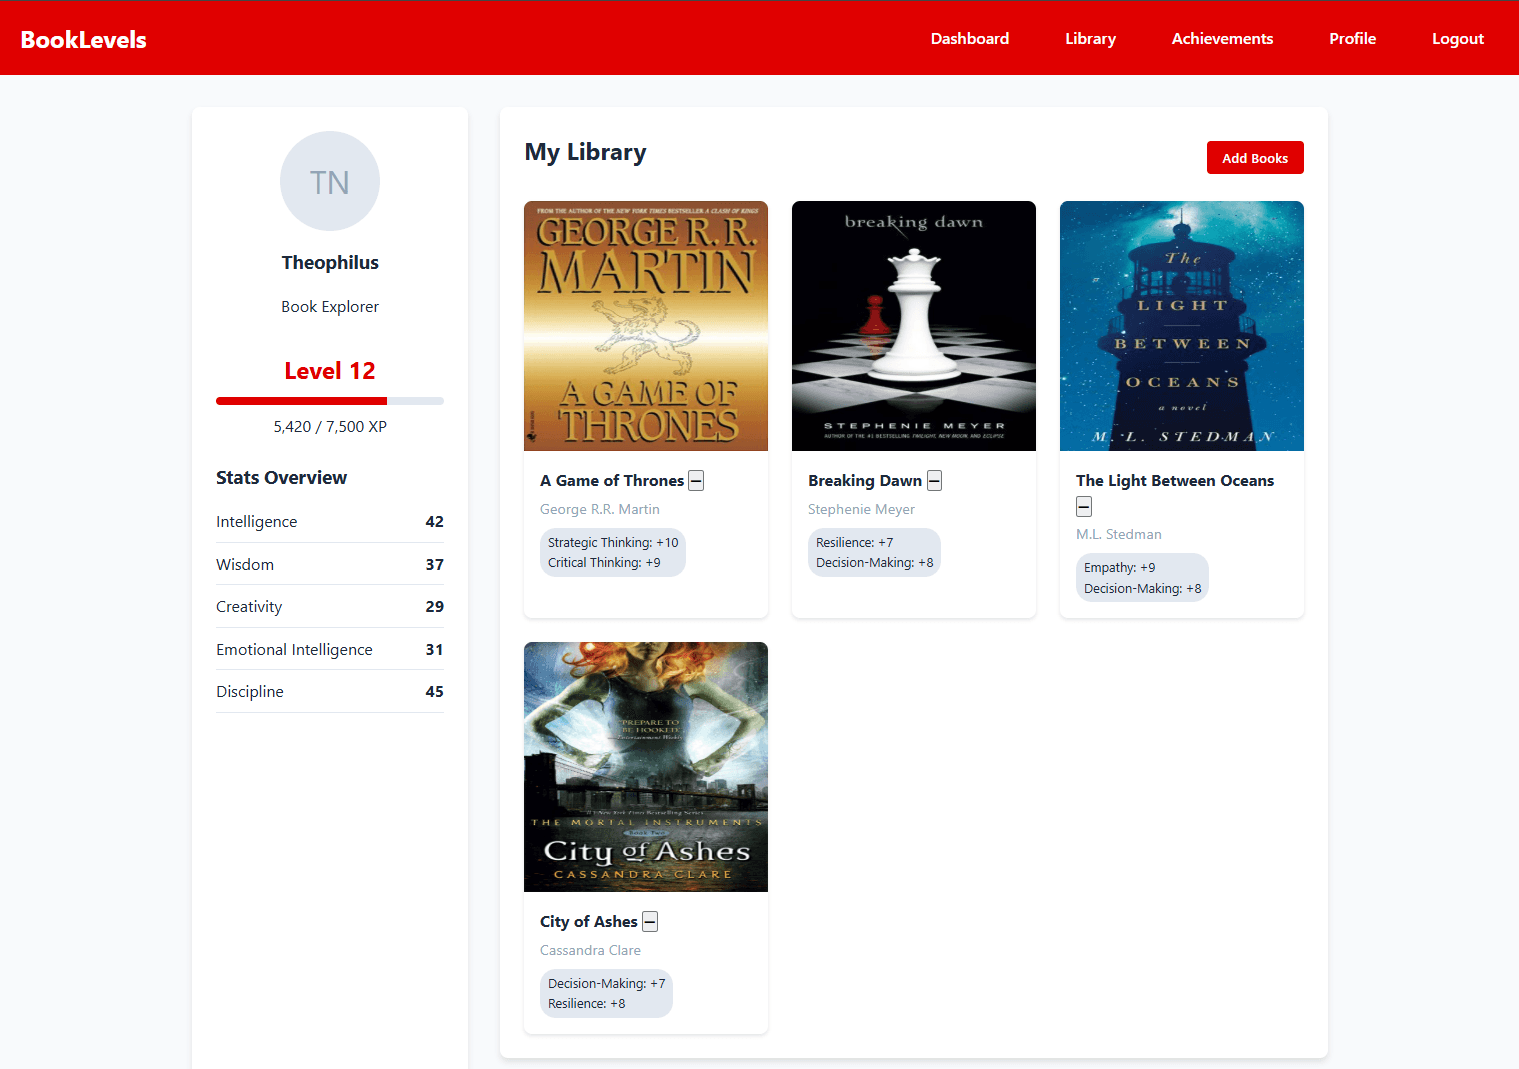
Task: Click the Level 12 heading
Action: [x=330, y=371]
